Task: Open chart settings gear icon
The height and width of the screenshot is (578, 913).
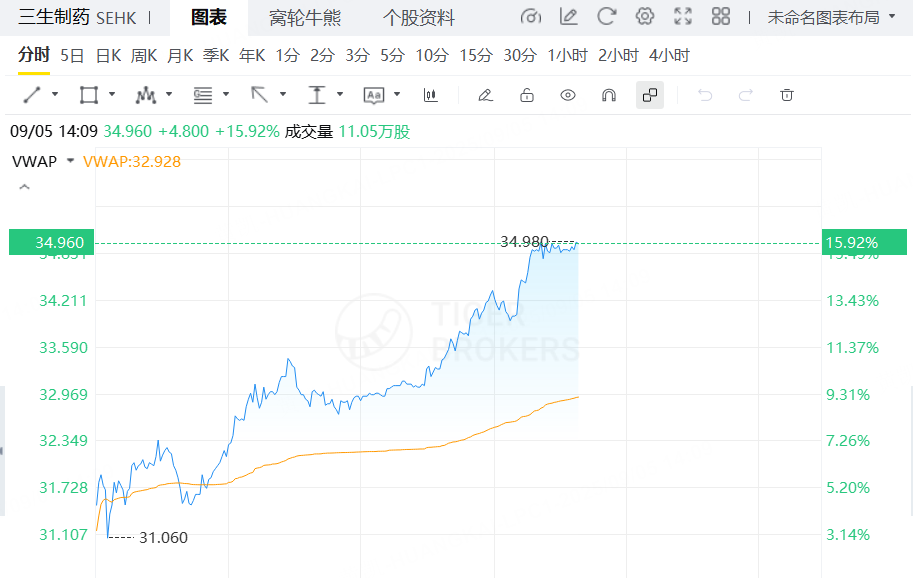Action: pos(645,17)
